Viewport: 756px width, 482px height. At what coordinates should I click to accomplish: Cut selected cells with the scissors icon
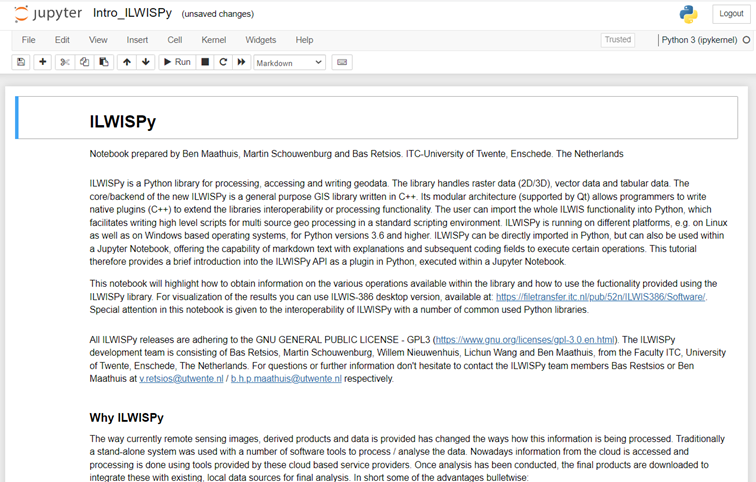coord(65,62)
